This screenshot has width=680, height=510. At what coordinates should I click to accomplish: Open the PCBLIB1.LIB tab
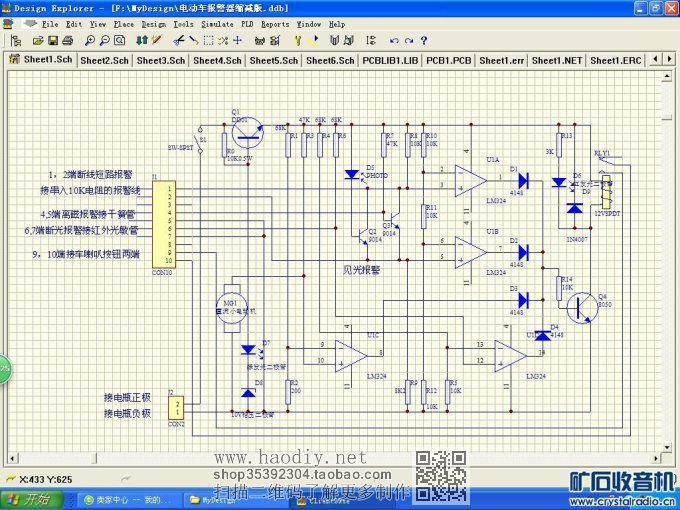pos(390,60)
